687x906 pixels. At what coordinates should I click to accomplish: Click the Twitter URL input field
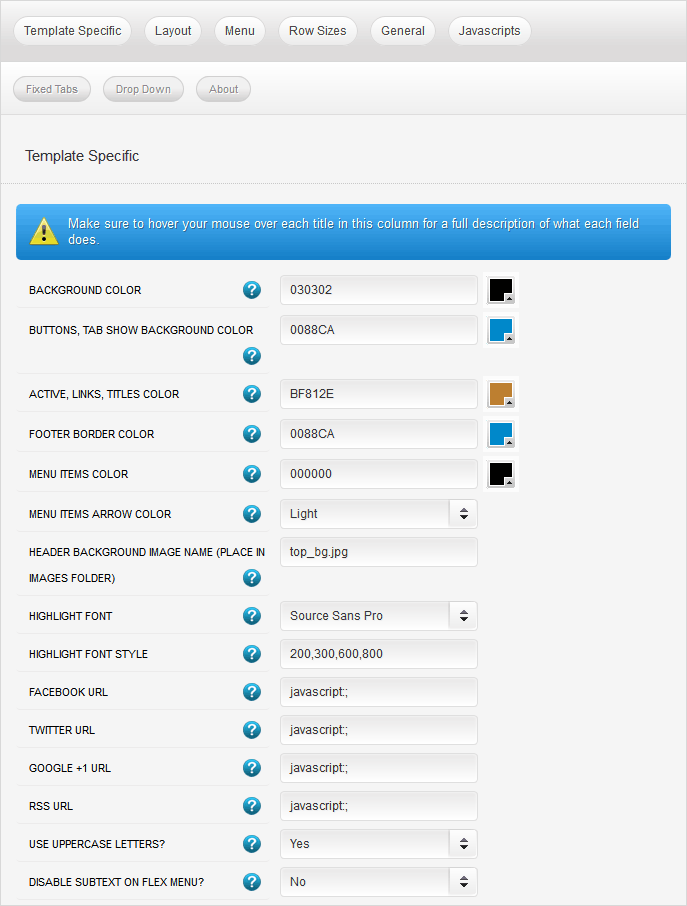(379, 730)
